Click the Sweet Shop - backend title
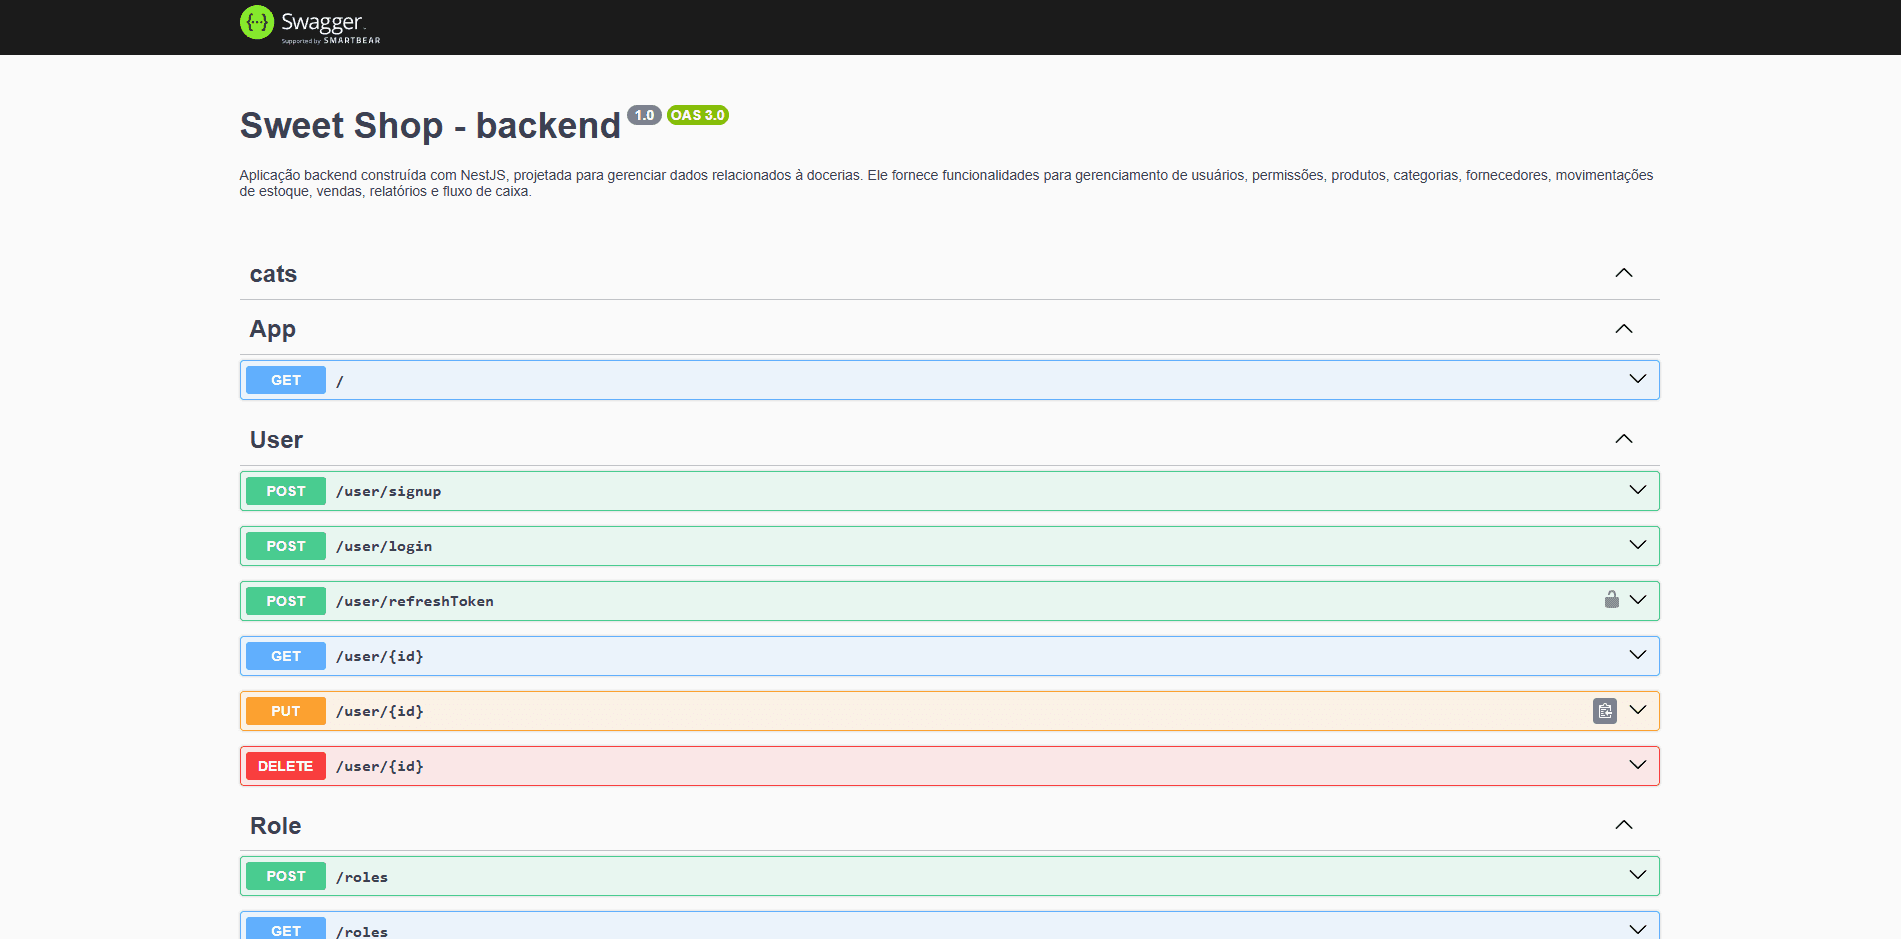 click(428, 126)
